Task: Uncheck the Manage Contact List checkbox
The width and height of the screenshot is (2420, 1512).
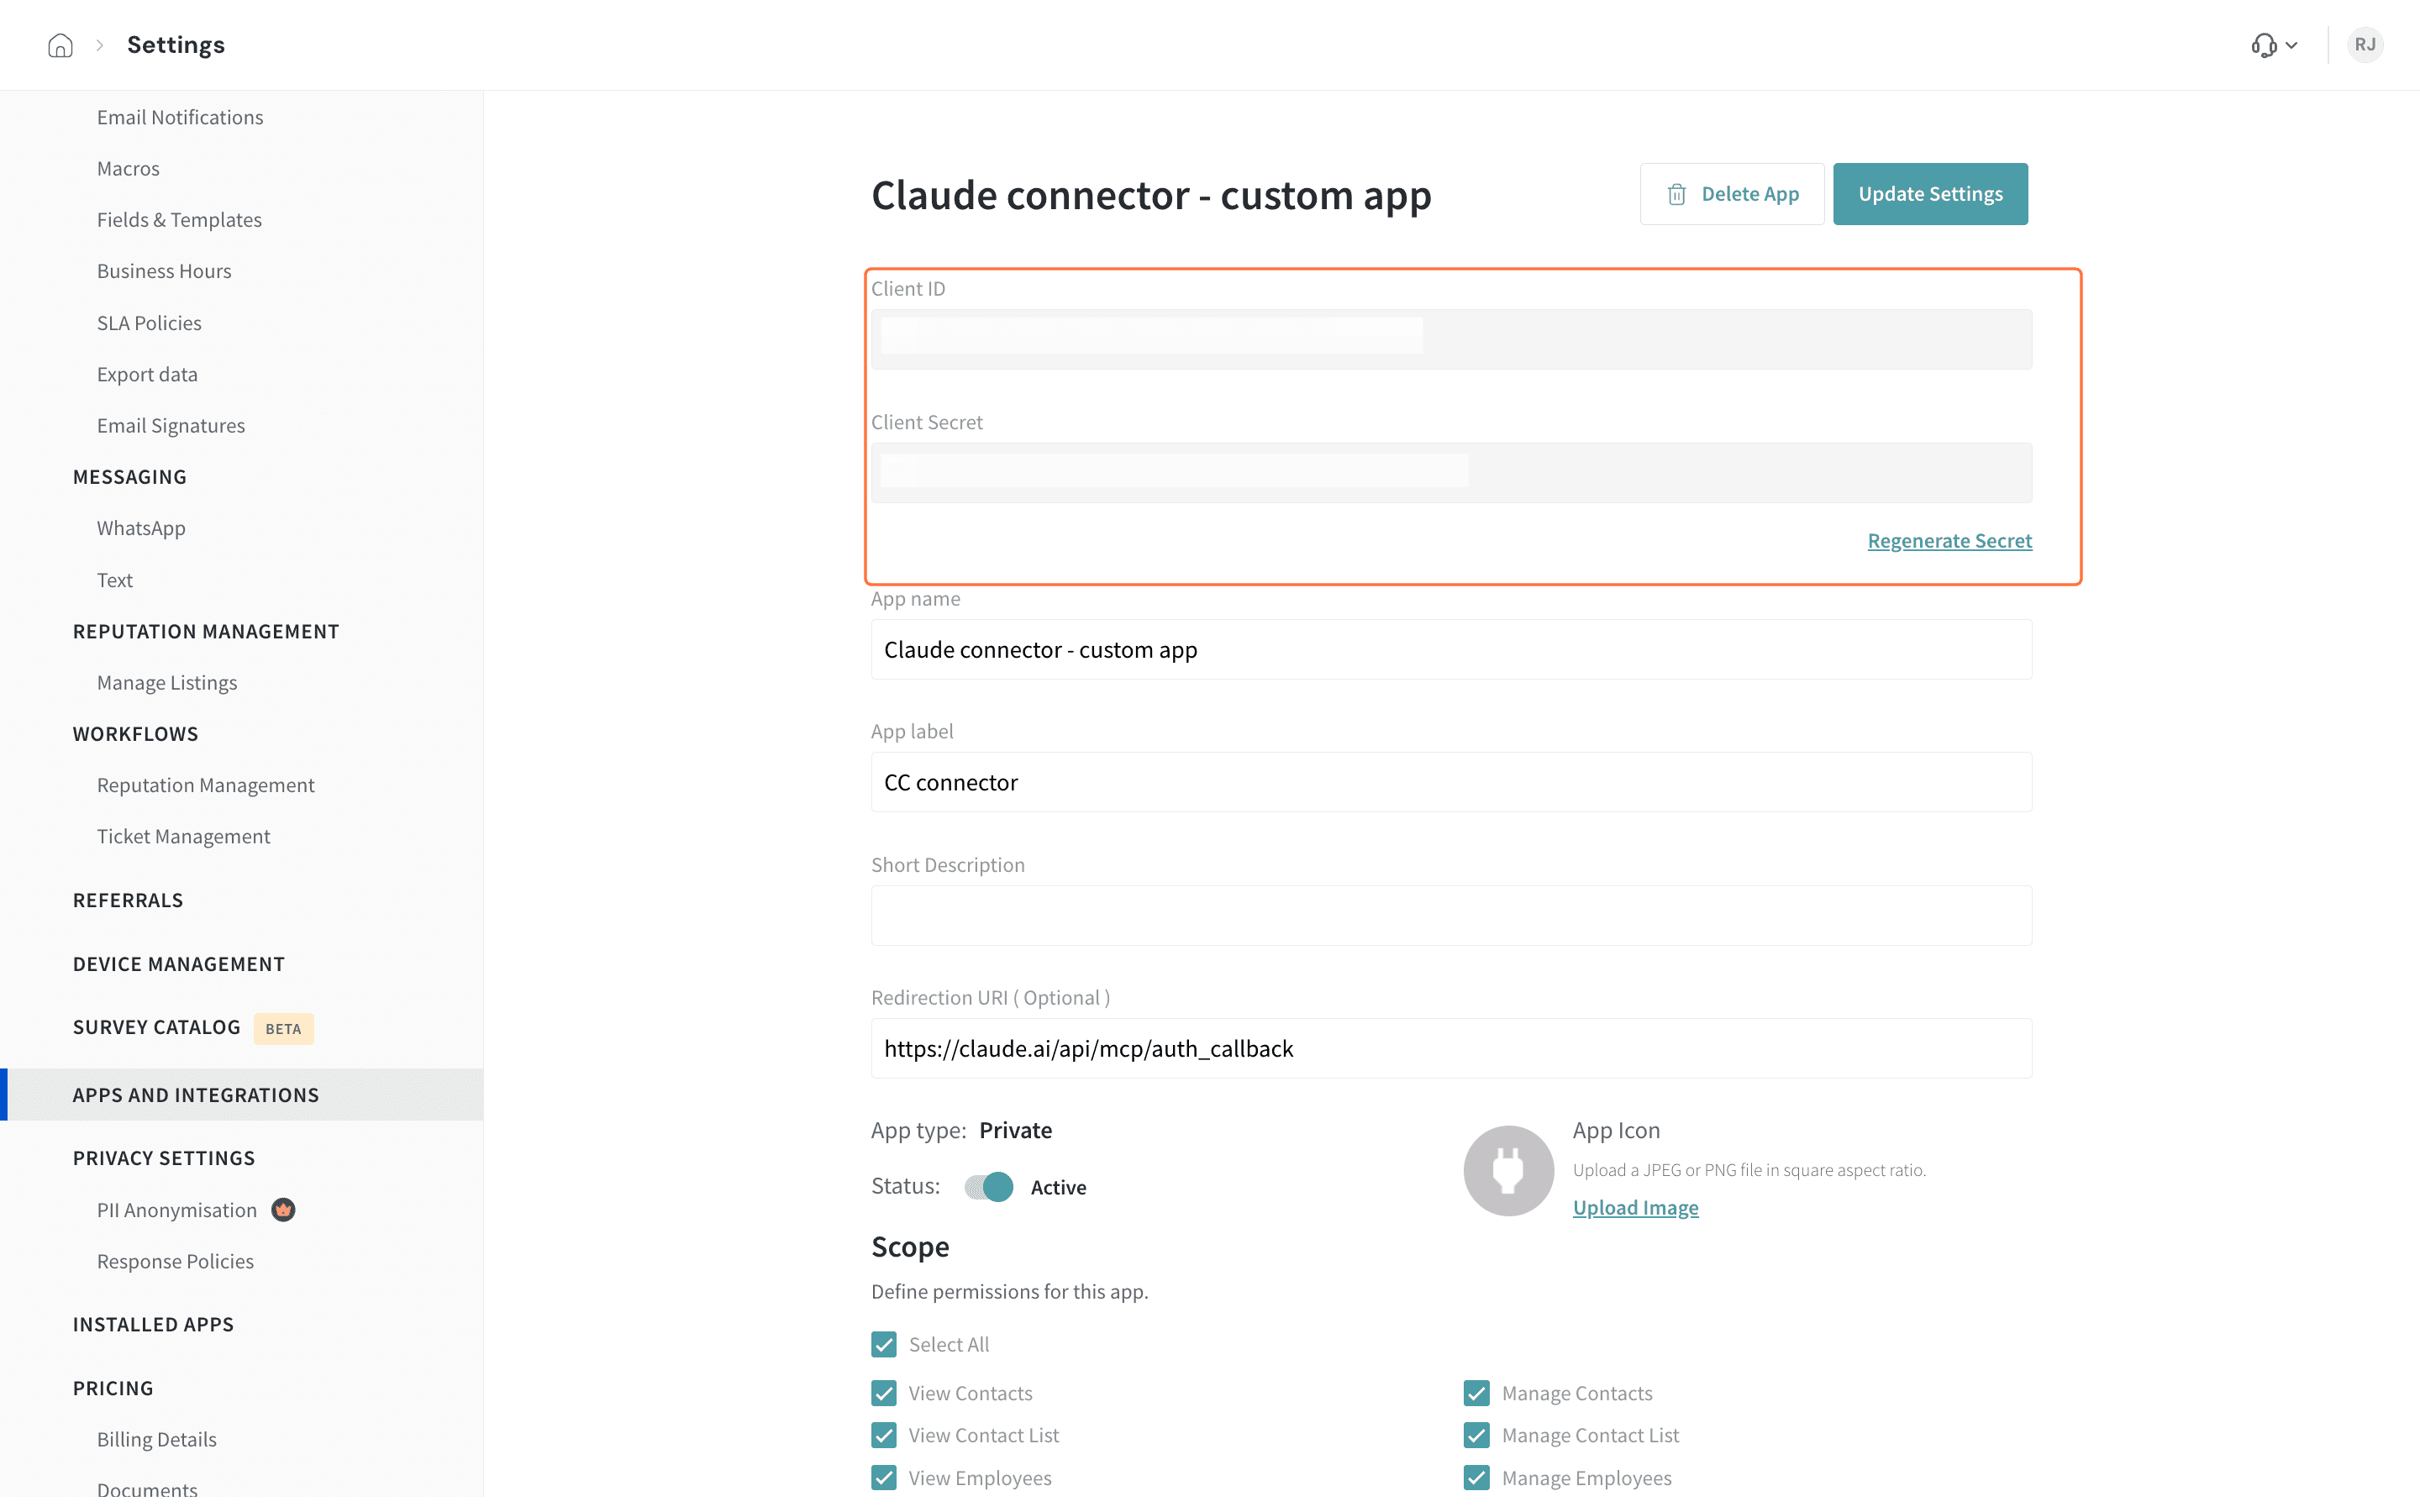Action: 1476,1435
